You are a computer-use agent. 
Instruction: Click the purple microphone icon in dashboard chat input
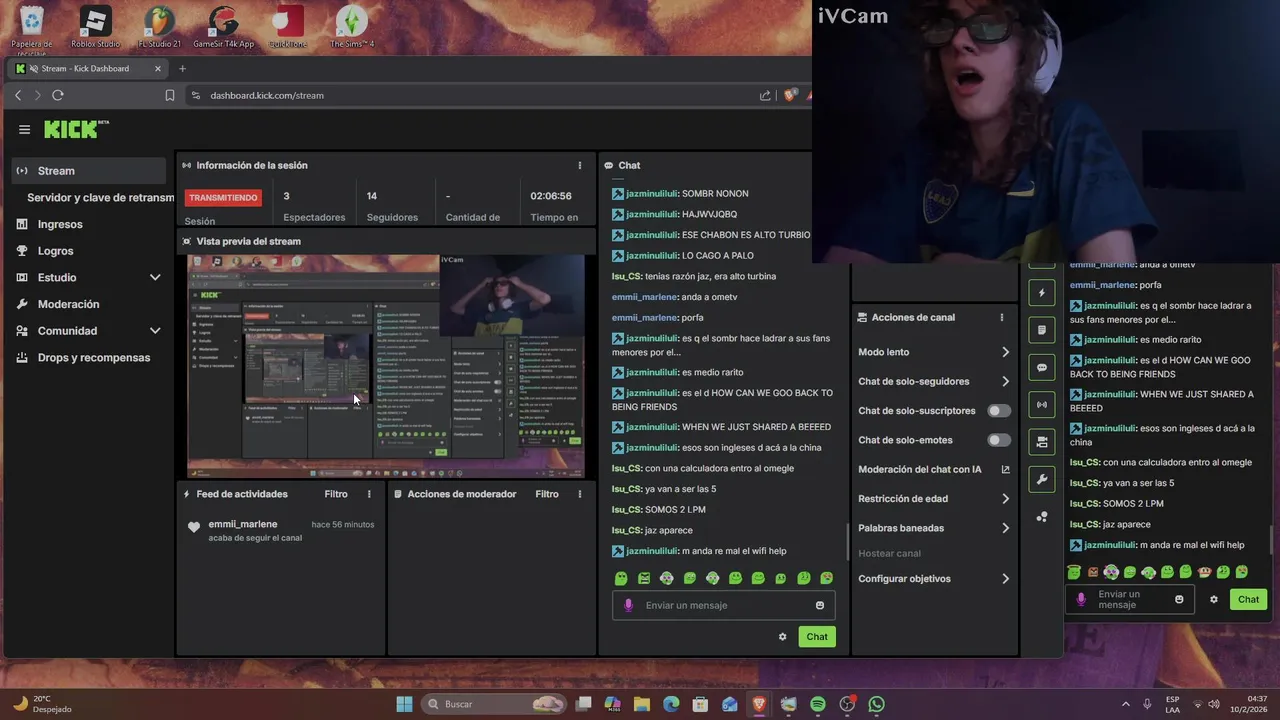(x=629, y=605)
